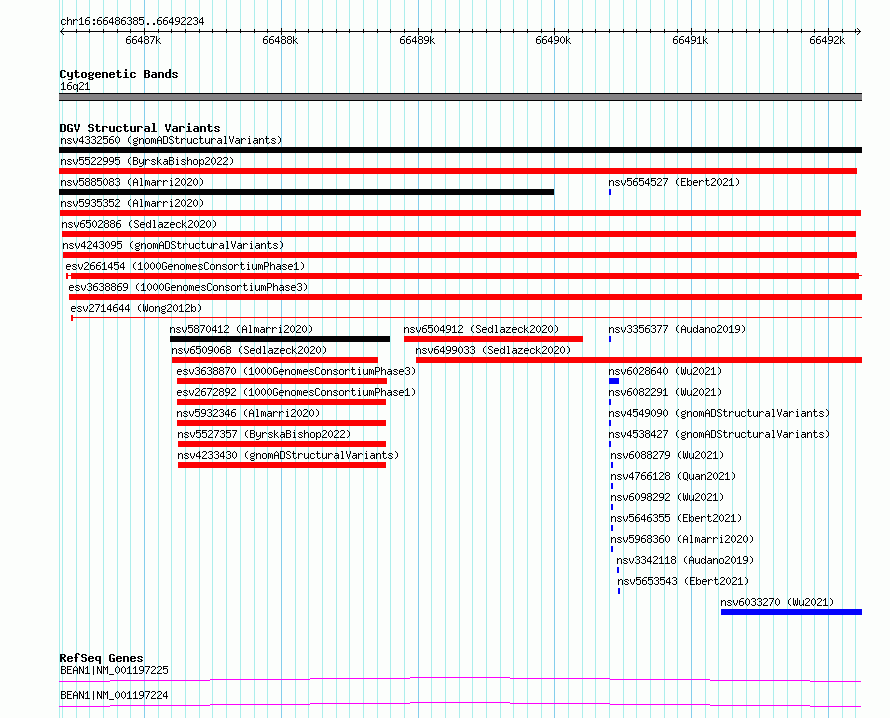The height and width of the screenshot is (718, 890).
Task: Click the 66487k ruler tick label
Action: click(x=143, y=40)
